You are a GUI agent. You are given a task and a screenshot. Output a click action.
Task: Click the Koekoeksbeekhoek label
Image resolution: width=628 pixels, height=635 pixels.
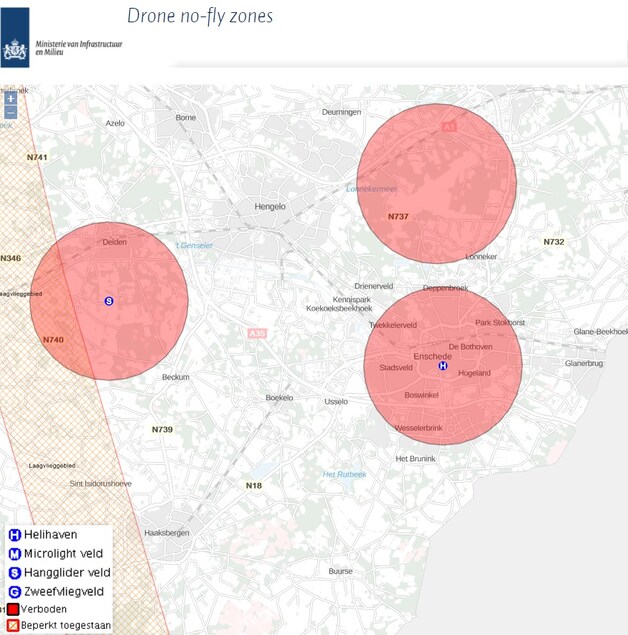coord(339,309)
